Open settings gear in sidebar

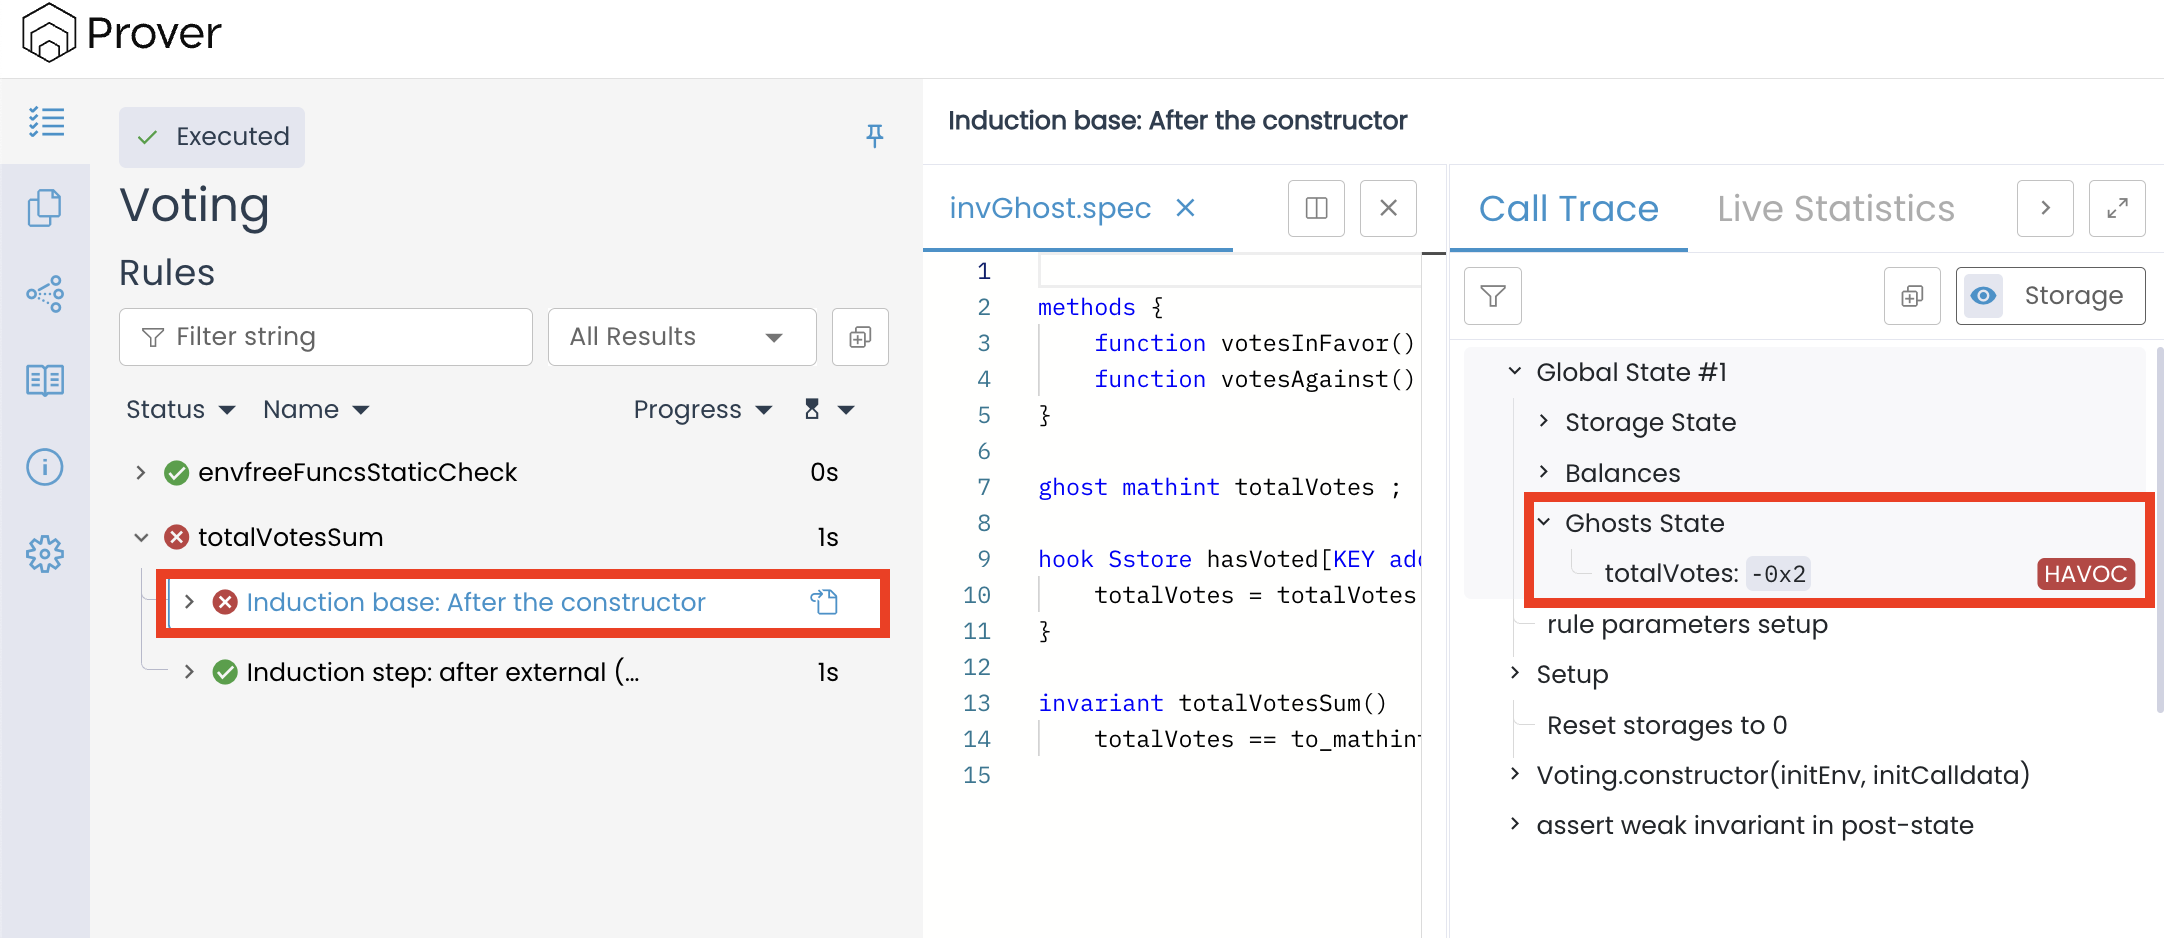[45, 553]
